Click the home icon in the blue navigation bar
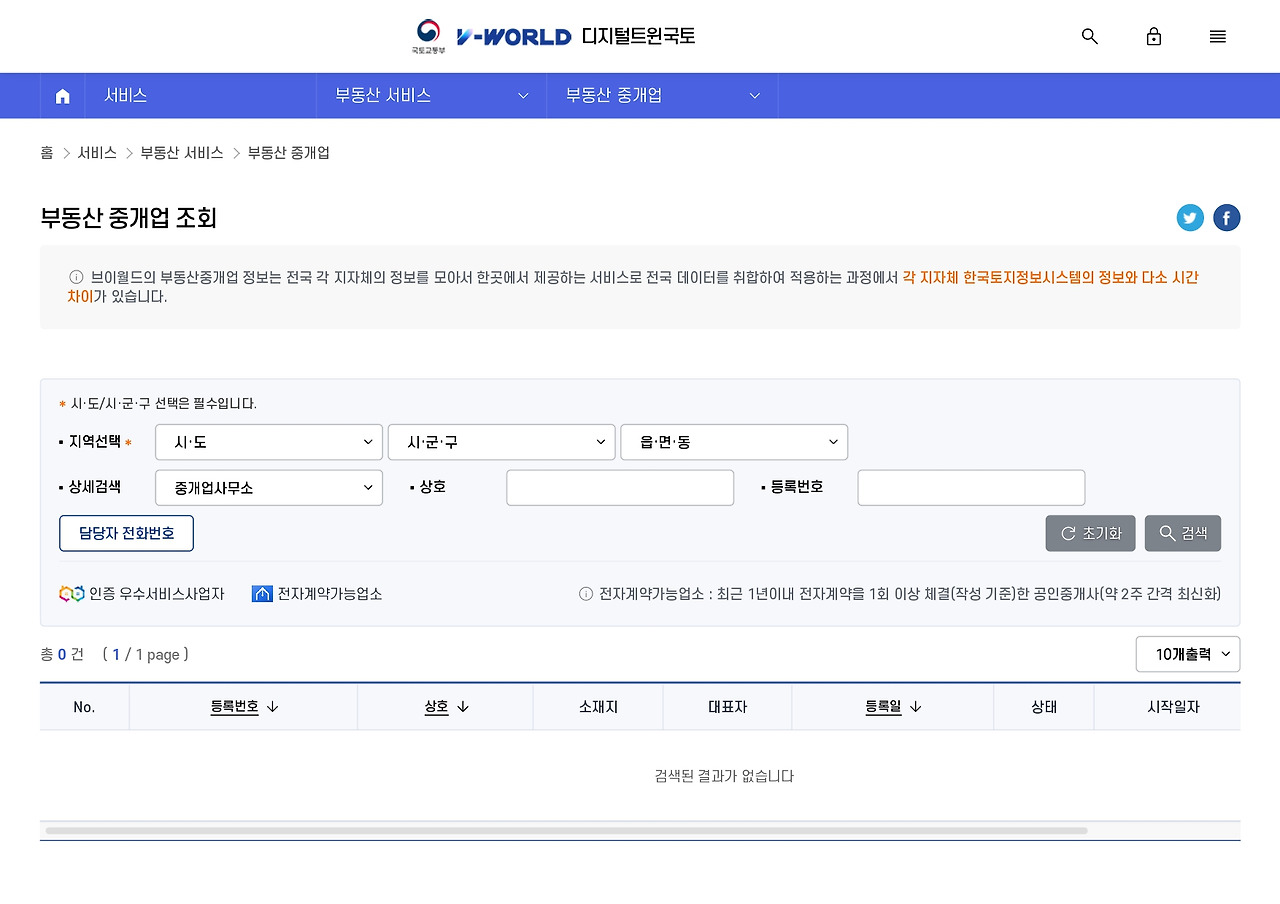 pyautogui.click(x=62, y=95)
